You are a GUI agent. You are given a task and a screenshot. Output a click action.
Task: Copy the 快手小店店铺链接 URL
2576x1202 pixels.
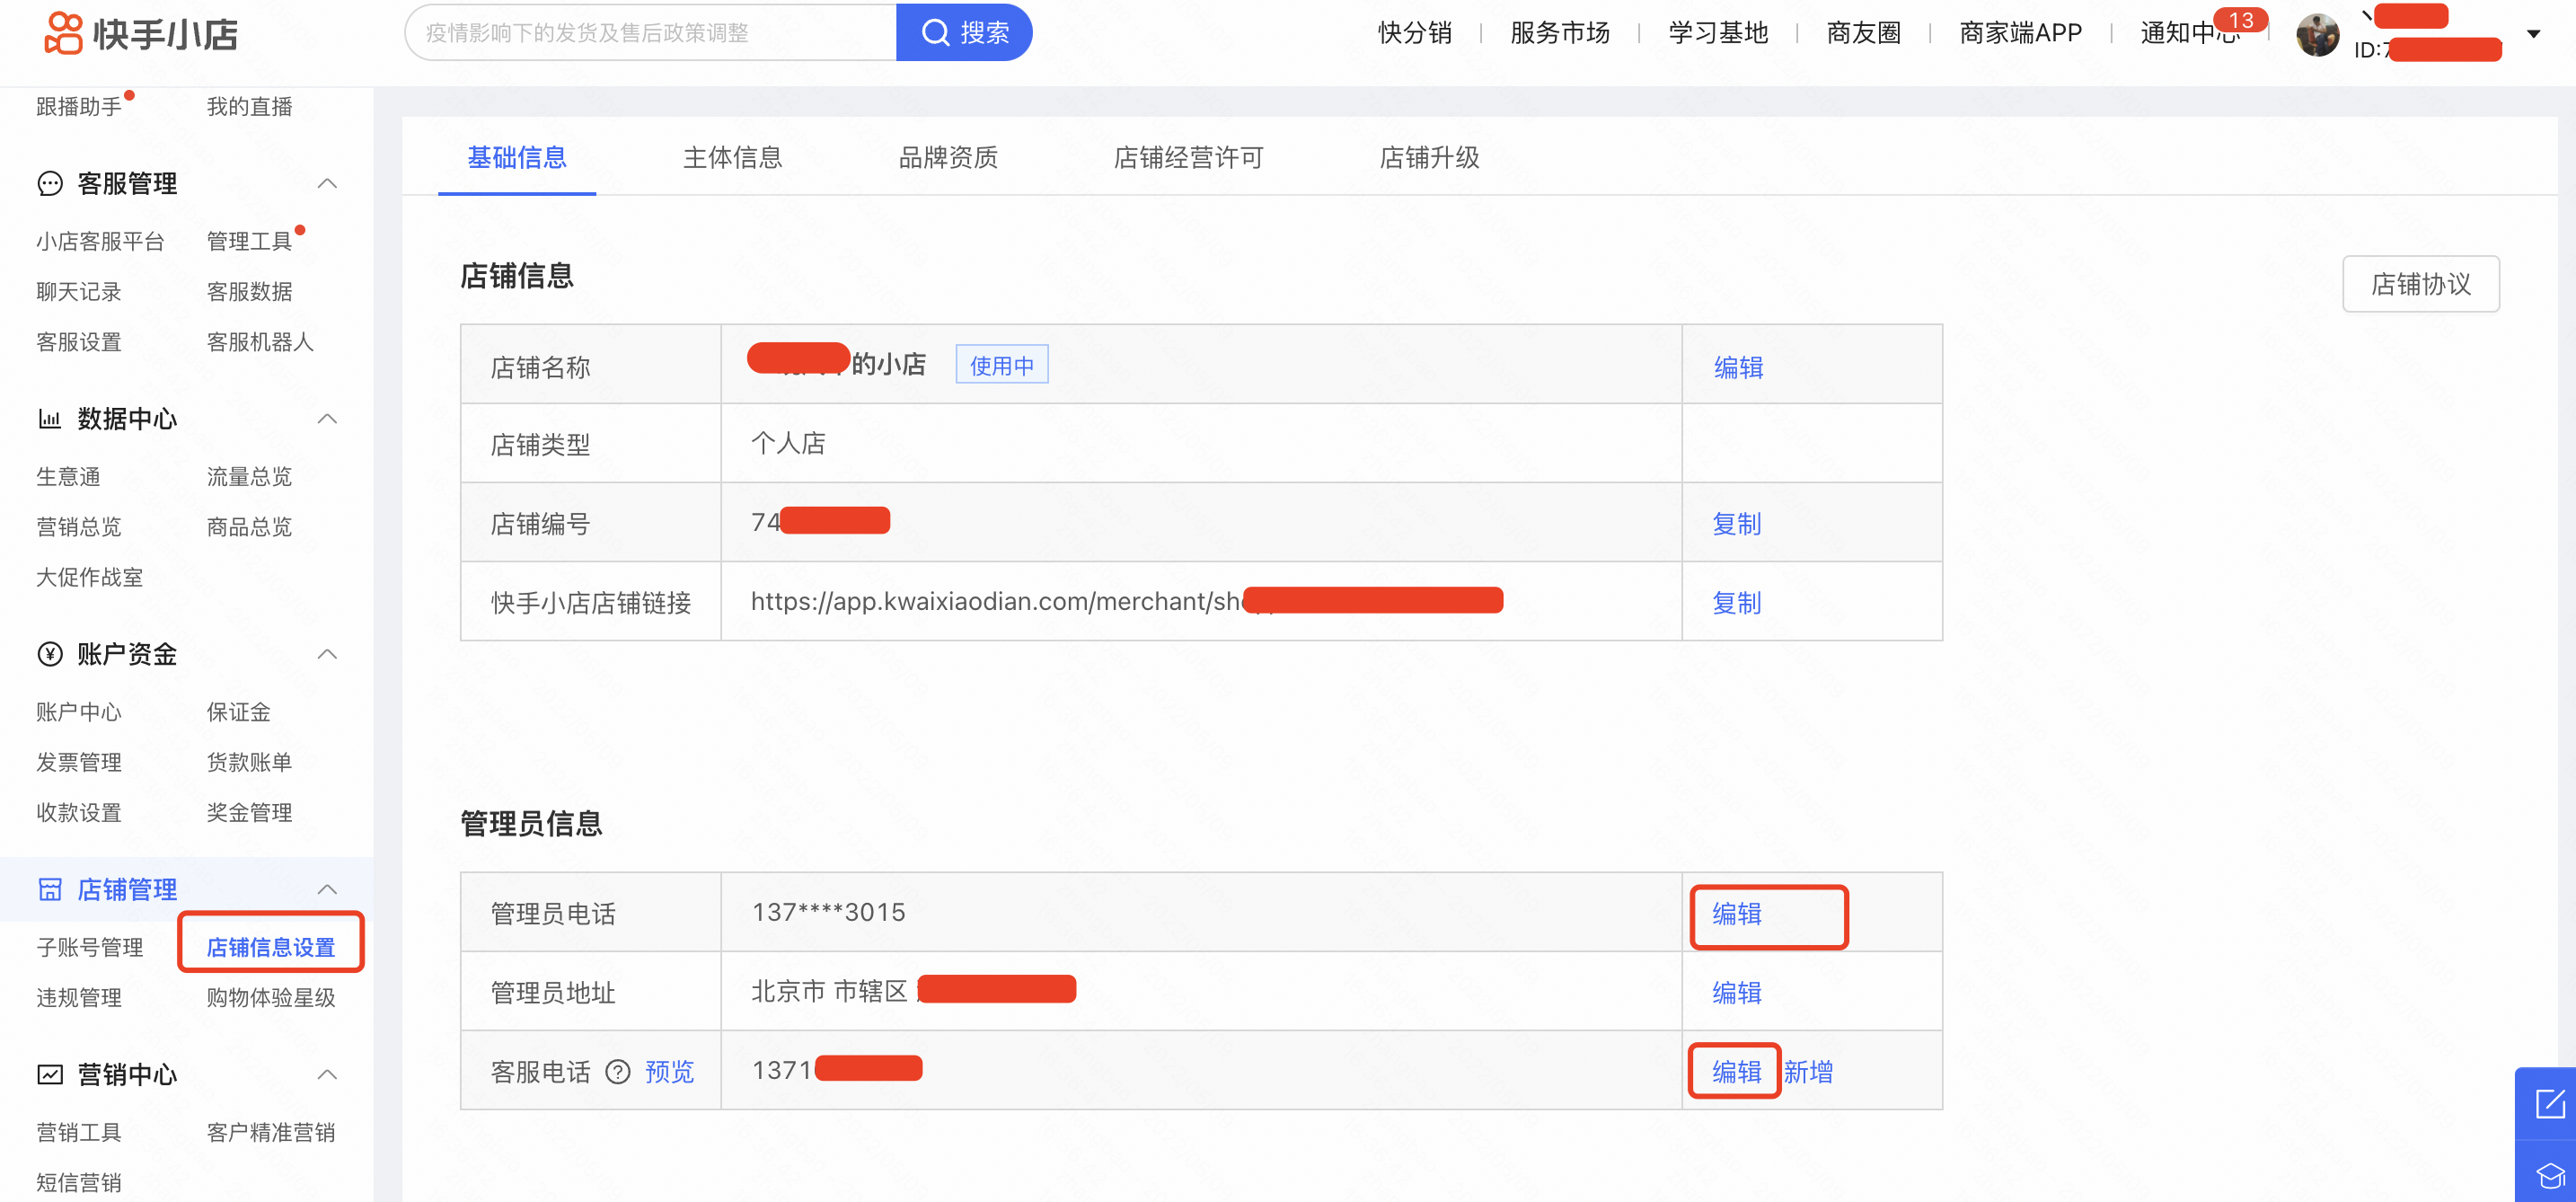click(x=1736, y=603)
